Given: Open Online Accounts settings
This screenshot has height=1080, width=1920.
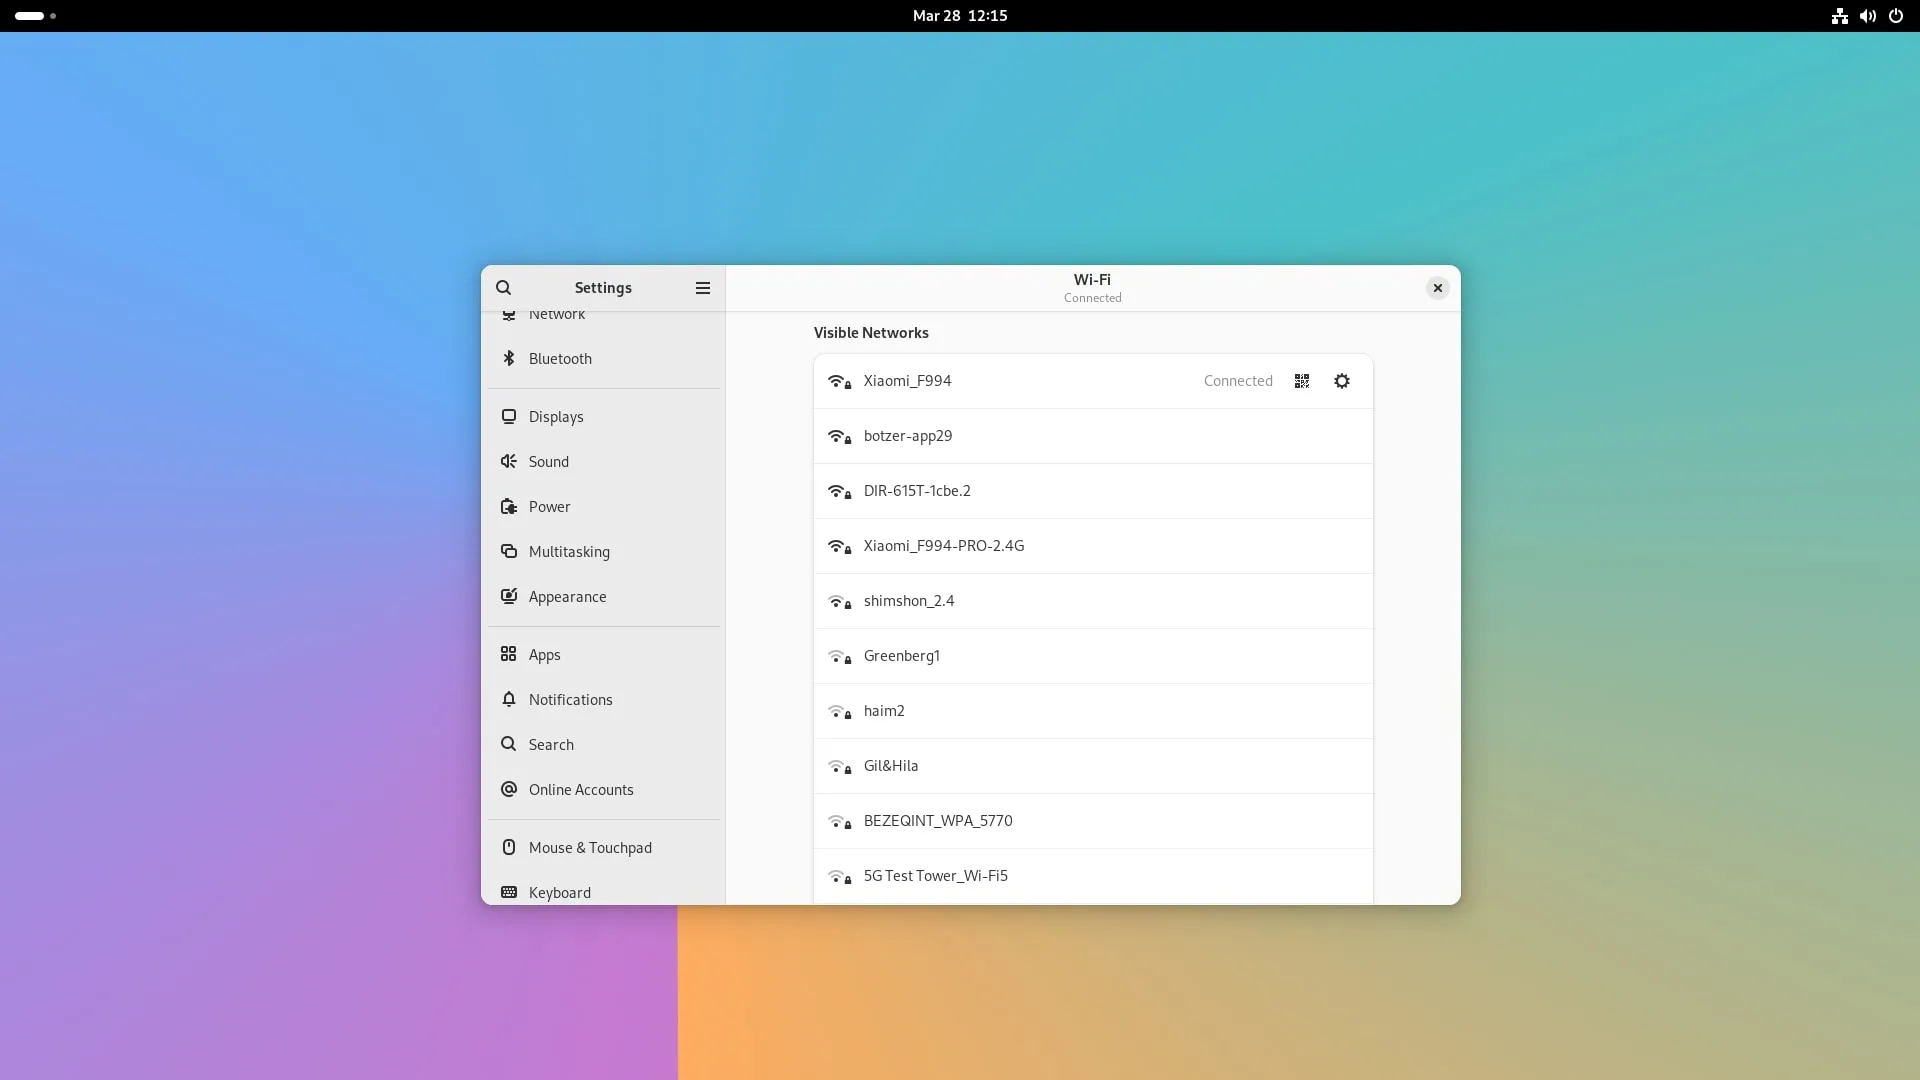Looking at the screenshot, I should (x=580, y=790).
